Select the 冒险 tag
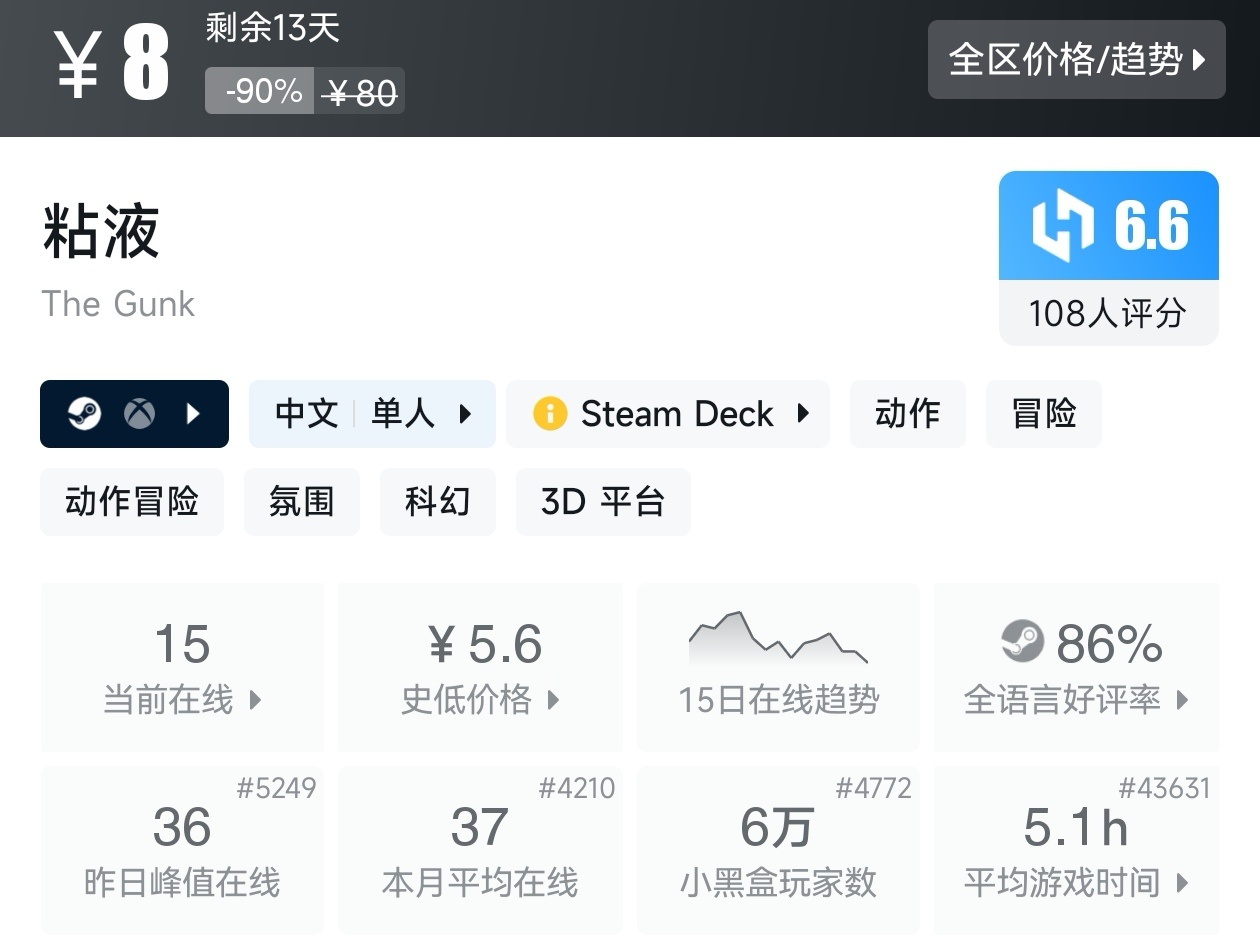 click(x=1043, y=414)
